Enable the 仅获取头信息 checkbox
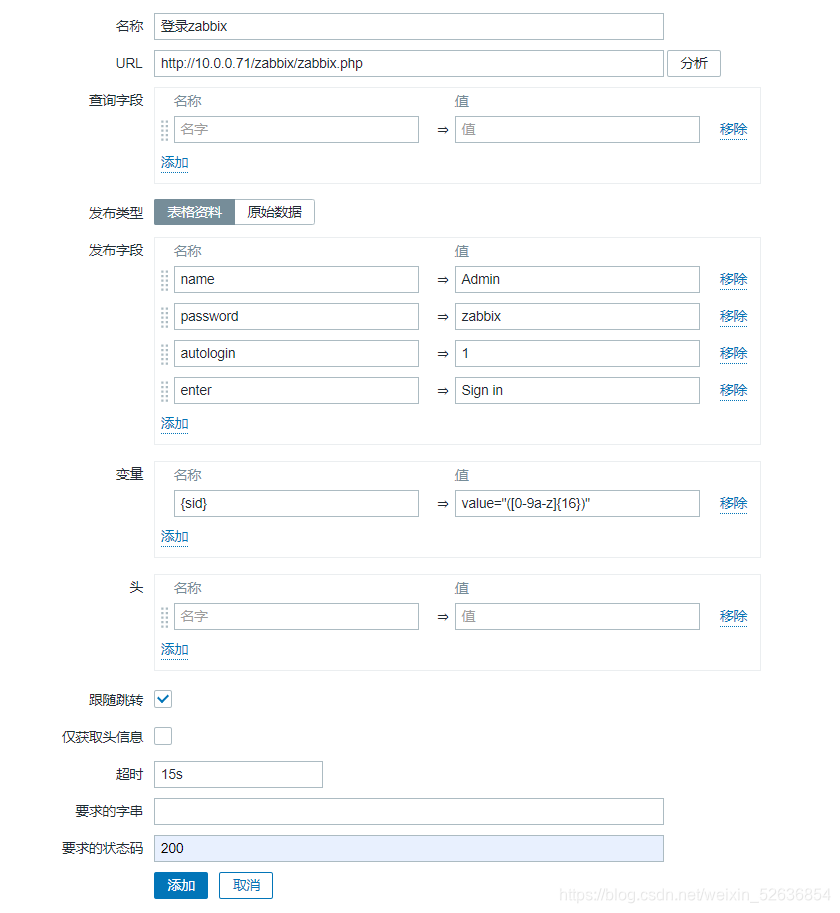Image resolution: width=840 pixels, height=913 pixels. (x=163, y=737)
